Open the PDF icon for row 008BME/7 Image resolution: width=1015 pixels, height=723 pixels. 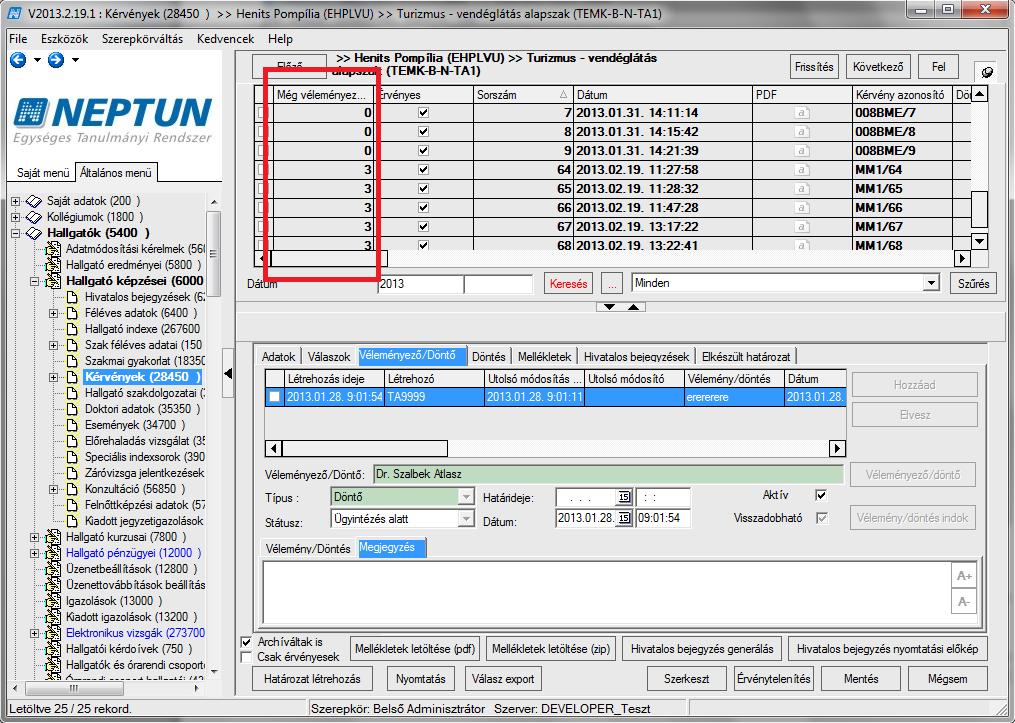[x=801, y=113]
